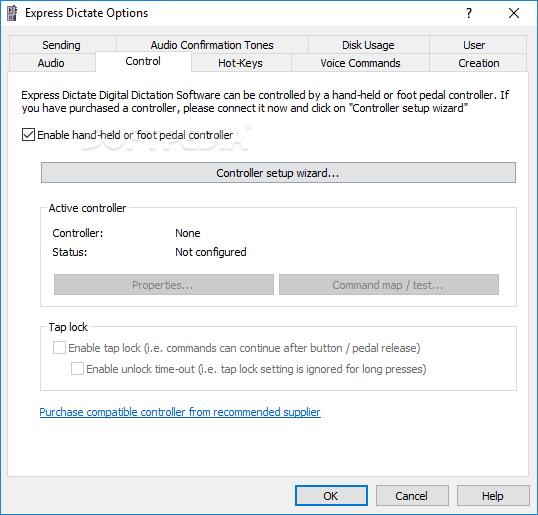Click the Express Dictate app icon in title bar
This screenshot has width=538, height=515.
(12, 13)
